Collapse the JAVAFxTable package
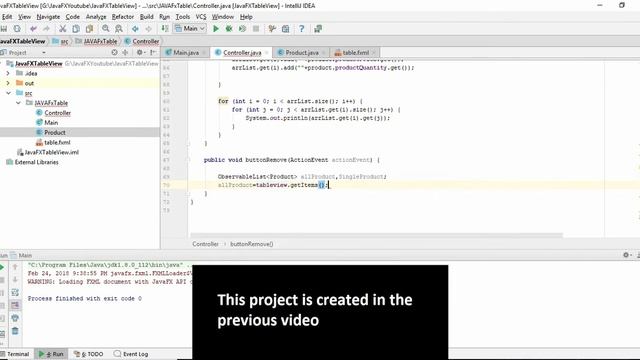The image size is (640, 360). click(x=18, y=103)
